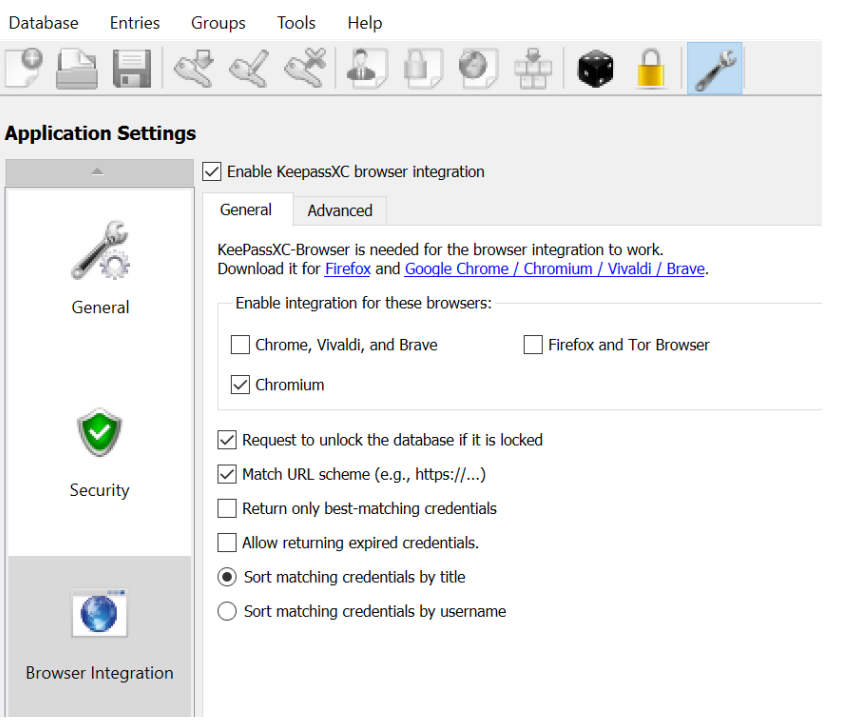Enable Chrome, Vivaldi, and Brave integration

click(x=240, y=345)
